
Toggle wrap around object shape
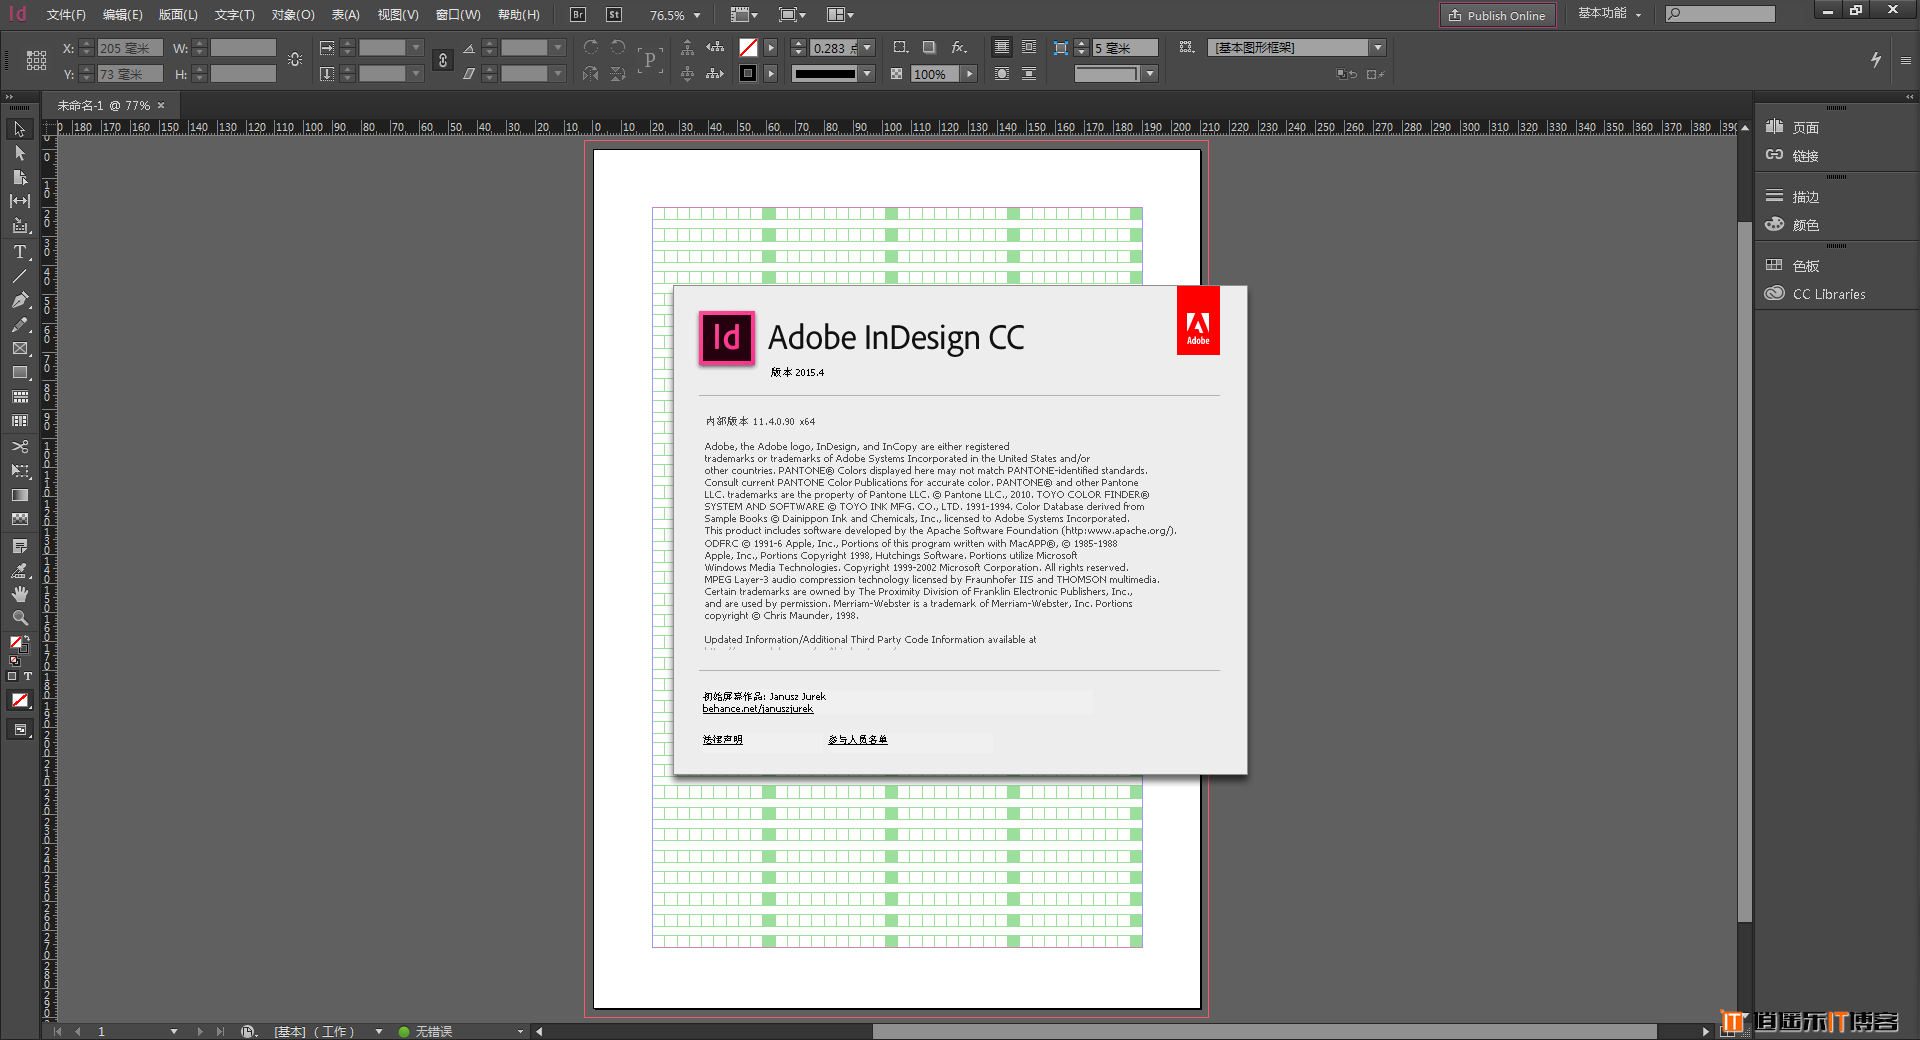pyautogui.click(x=1001, y=74)
